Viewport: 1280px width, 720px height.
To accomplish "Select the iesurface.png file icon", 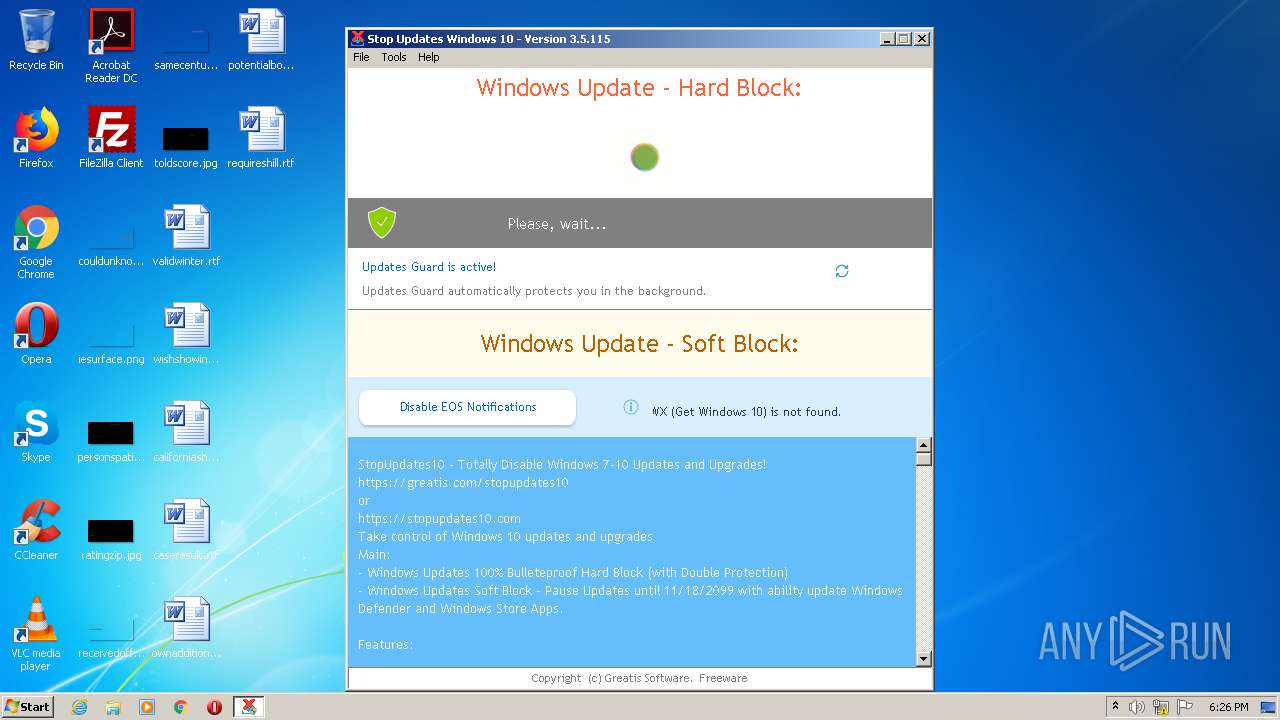I will (x=111, y=341).
